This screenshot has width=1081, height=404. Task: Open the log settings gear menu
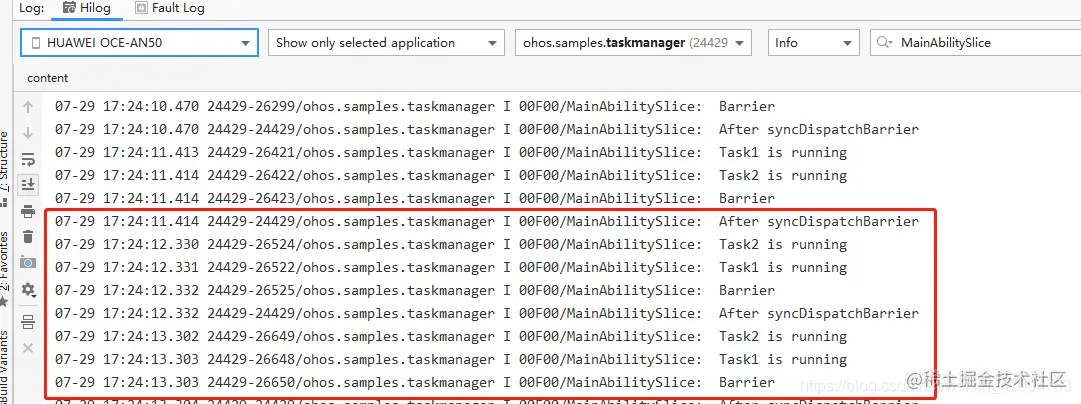[x=28, y=289]
